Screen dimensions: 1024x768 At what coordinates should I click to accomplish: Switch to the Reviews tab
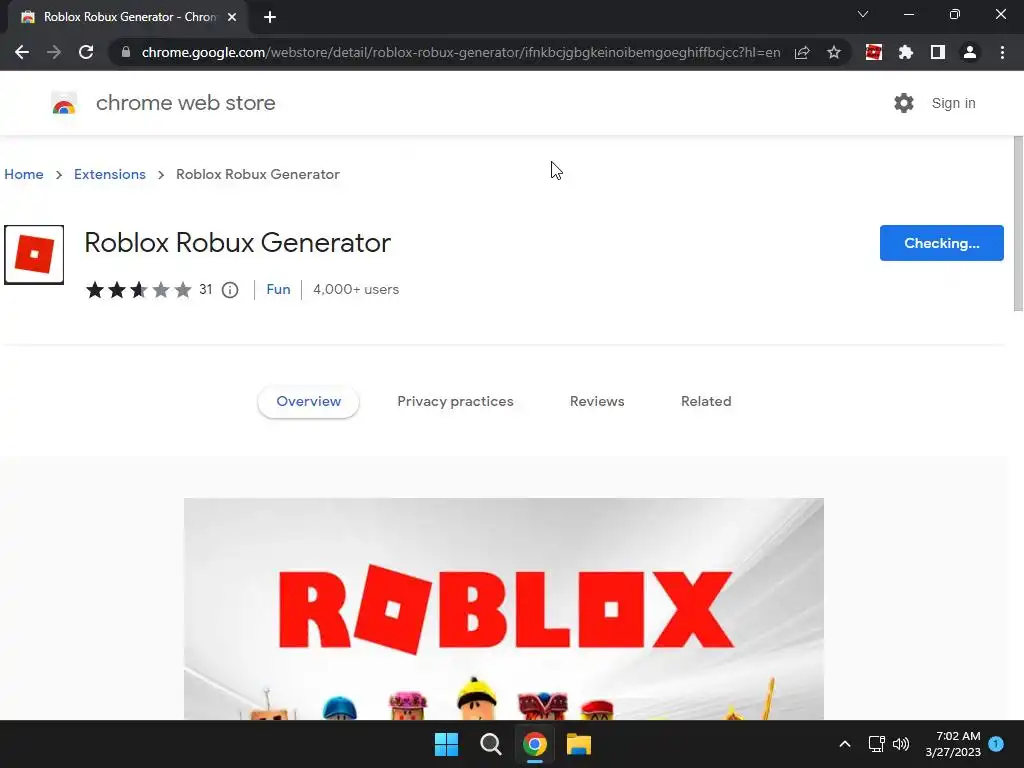[597, 402]
